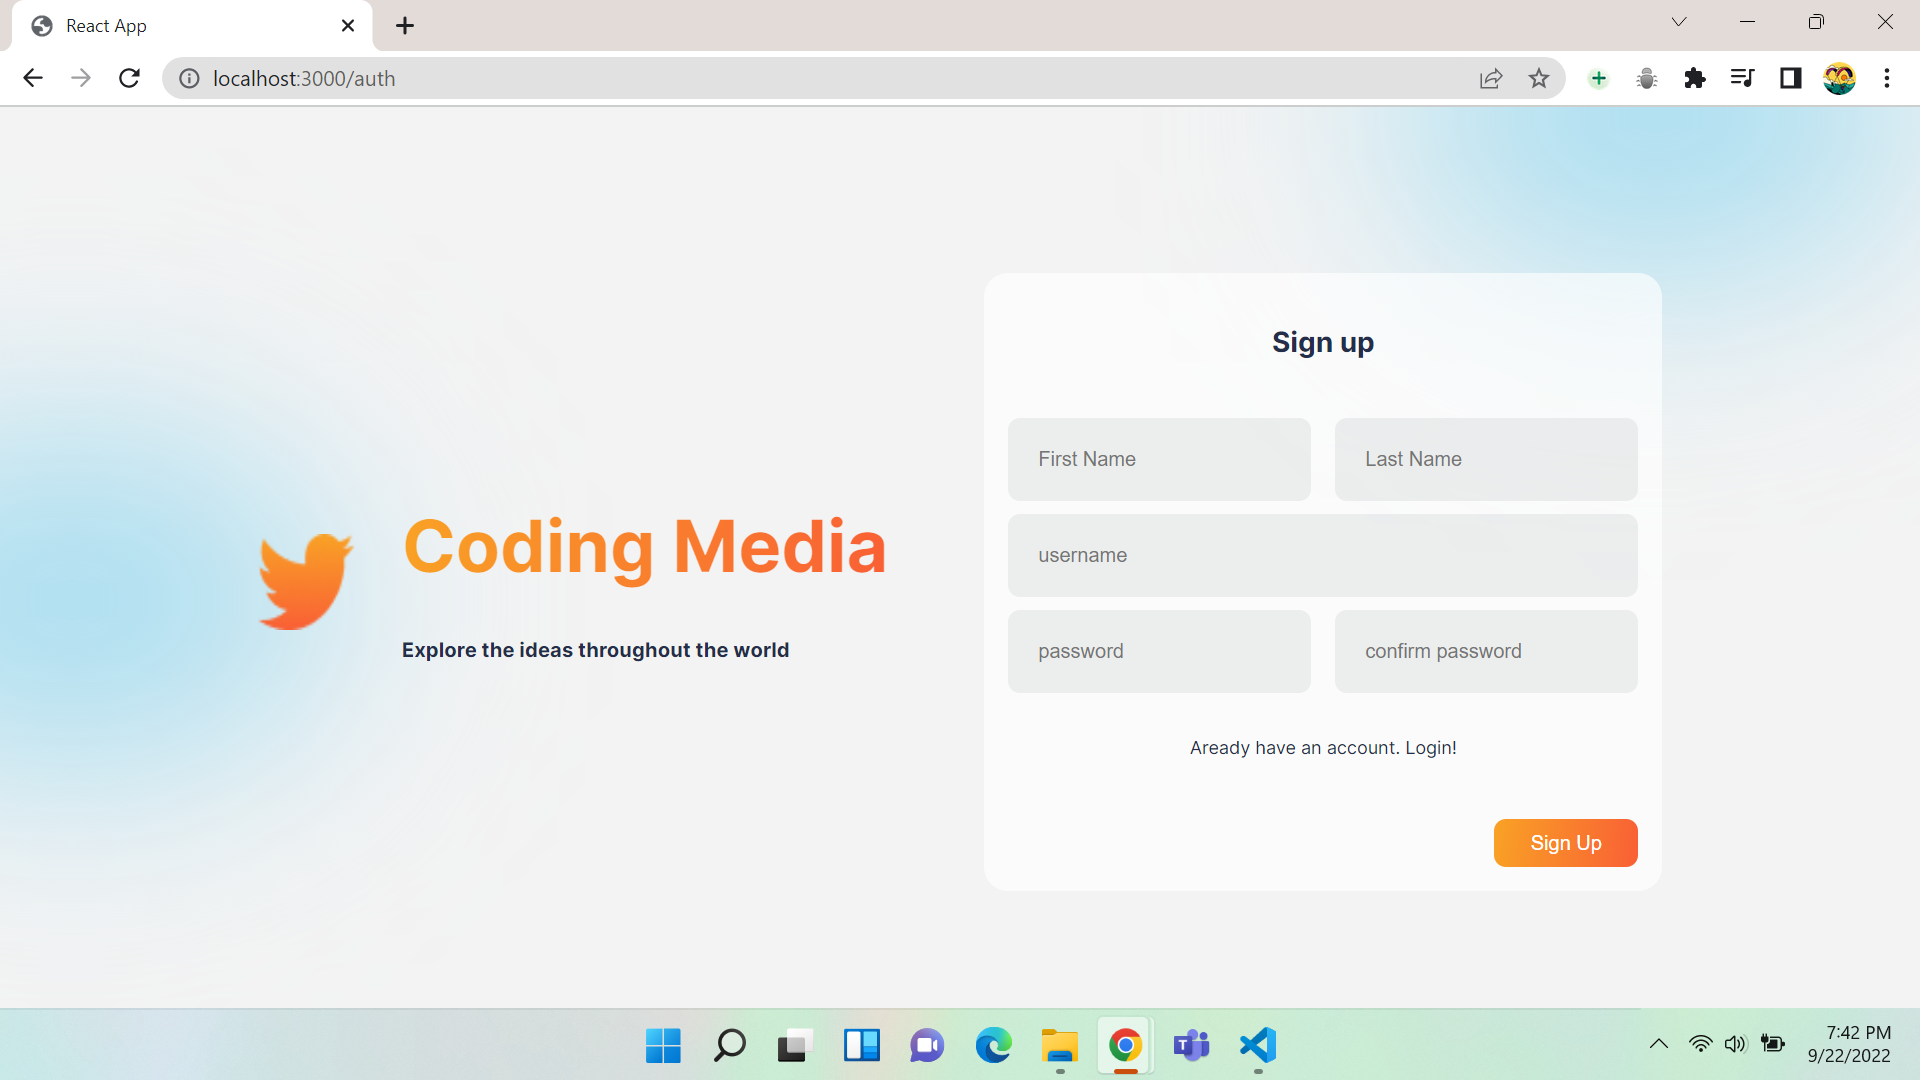Open File Explorer from the taskbar
Viewport: 1920px width, 1080px height.
[1059, 1046]
